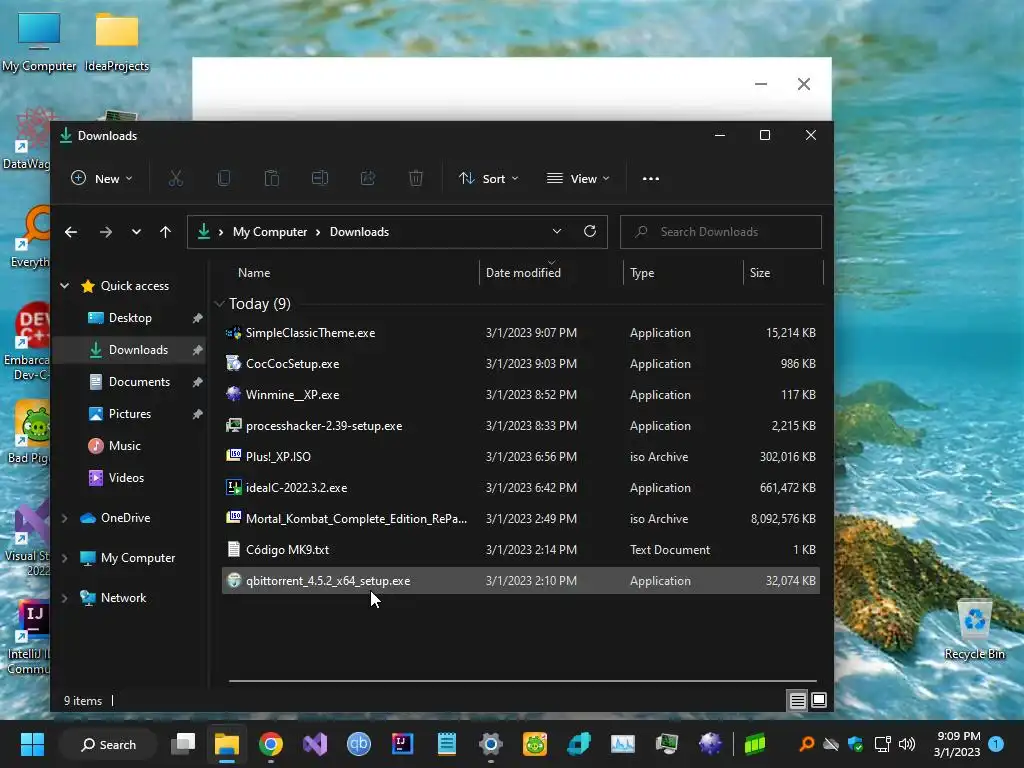Select Documents in the navigation pane
Screen dimensions: 1024x768
pos(139,382)
